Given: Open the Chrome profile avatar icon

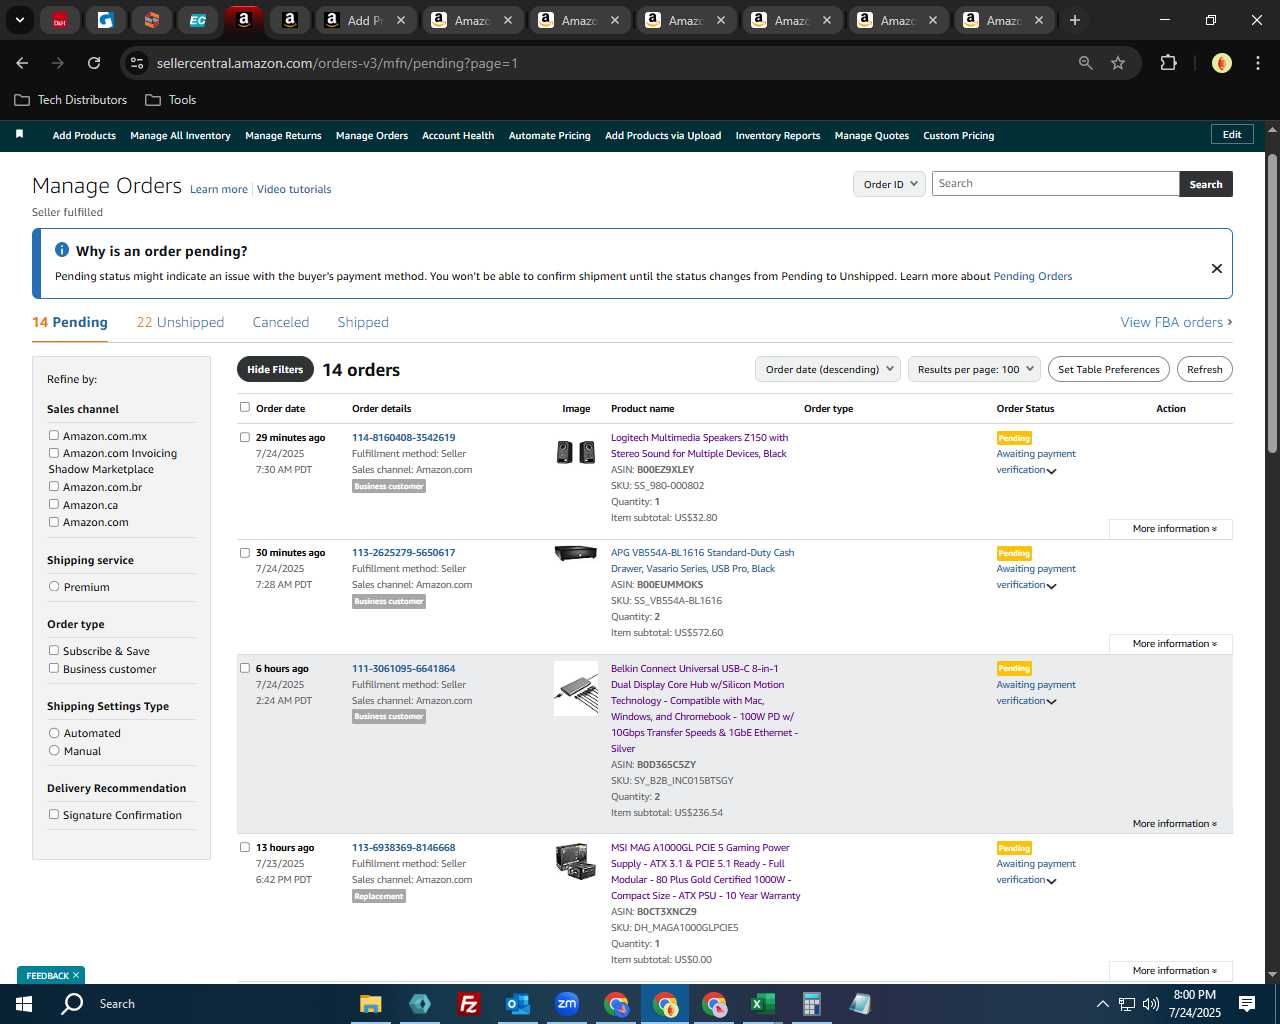Looking at the screenshot, I should click(x=1221, y=63).
